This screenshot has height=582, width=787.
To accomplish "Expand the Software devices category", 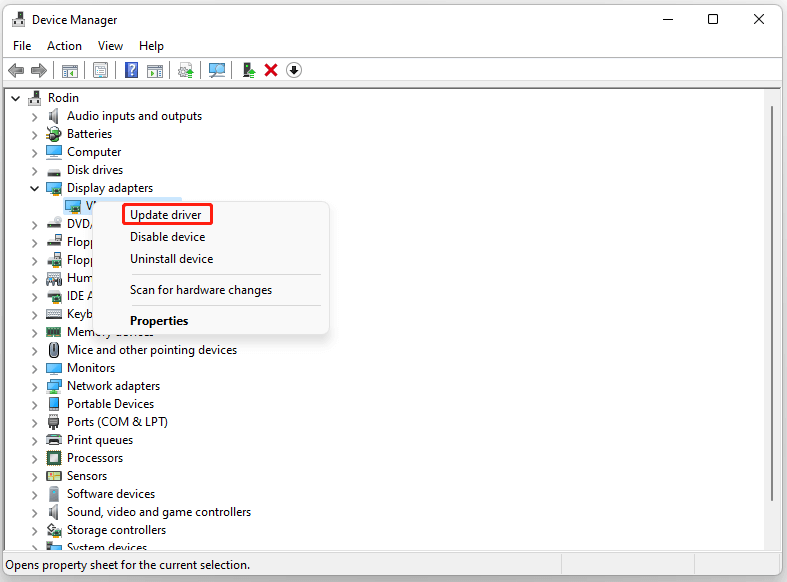I will click(34, 495).
